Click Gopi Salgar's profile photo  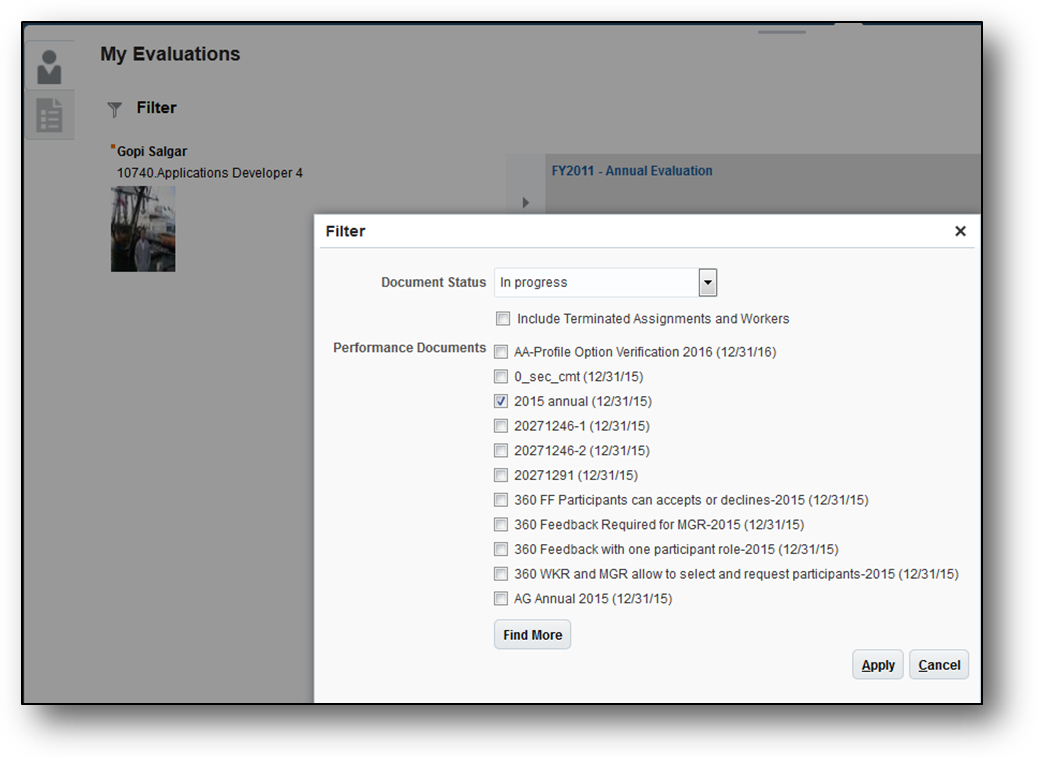143,229
